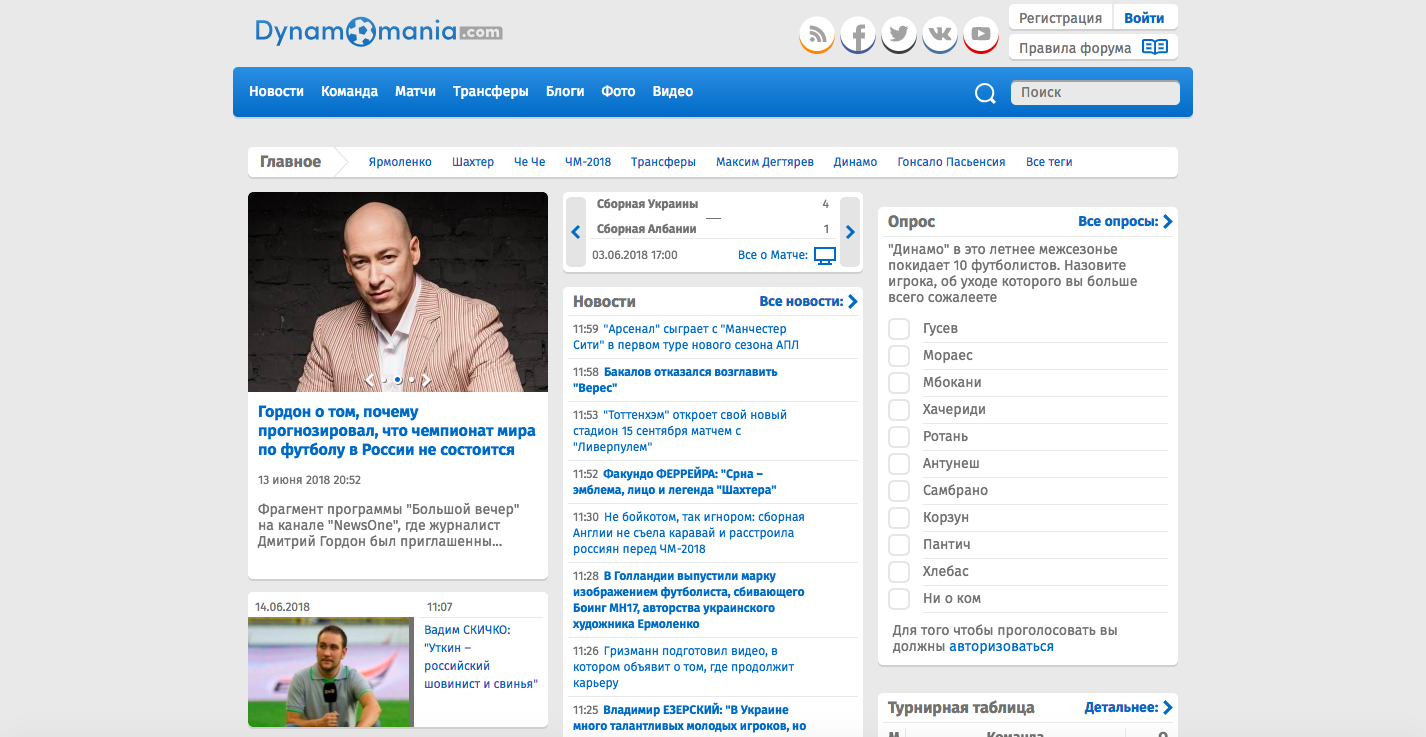Viewport: 1426px width, 737px height.
Task: Click the Войти login button
Action: (x=1144, y=17)
